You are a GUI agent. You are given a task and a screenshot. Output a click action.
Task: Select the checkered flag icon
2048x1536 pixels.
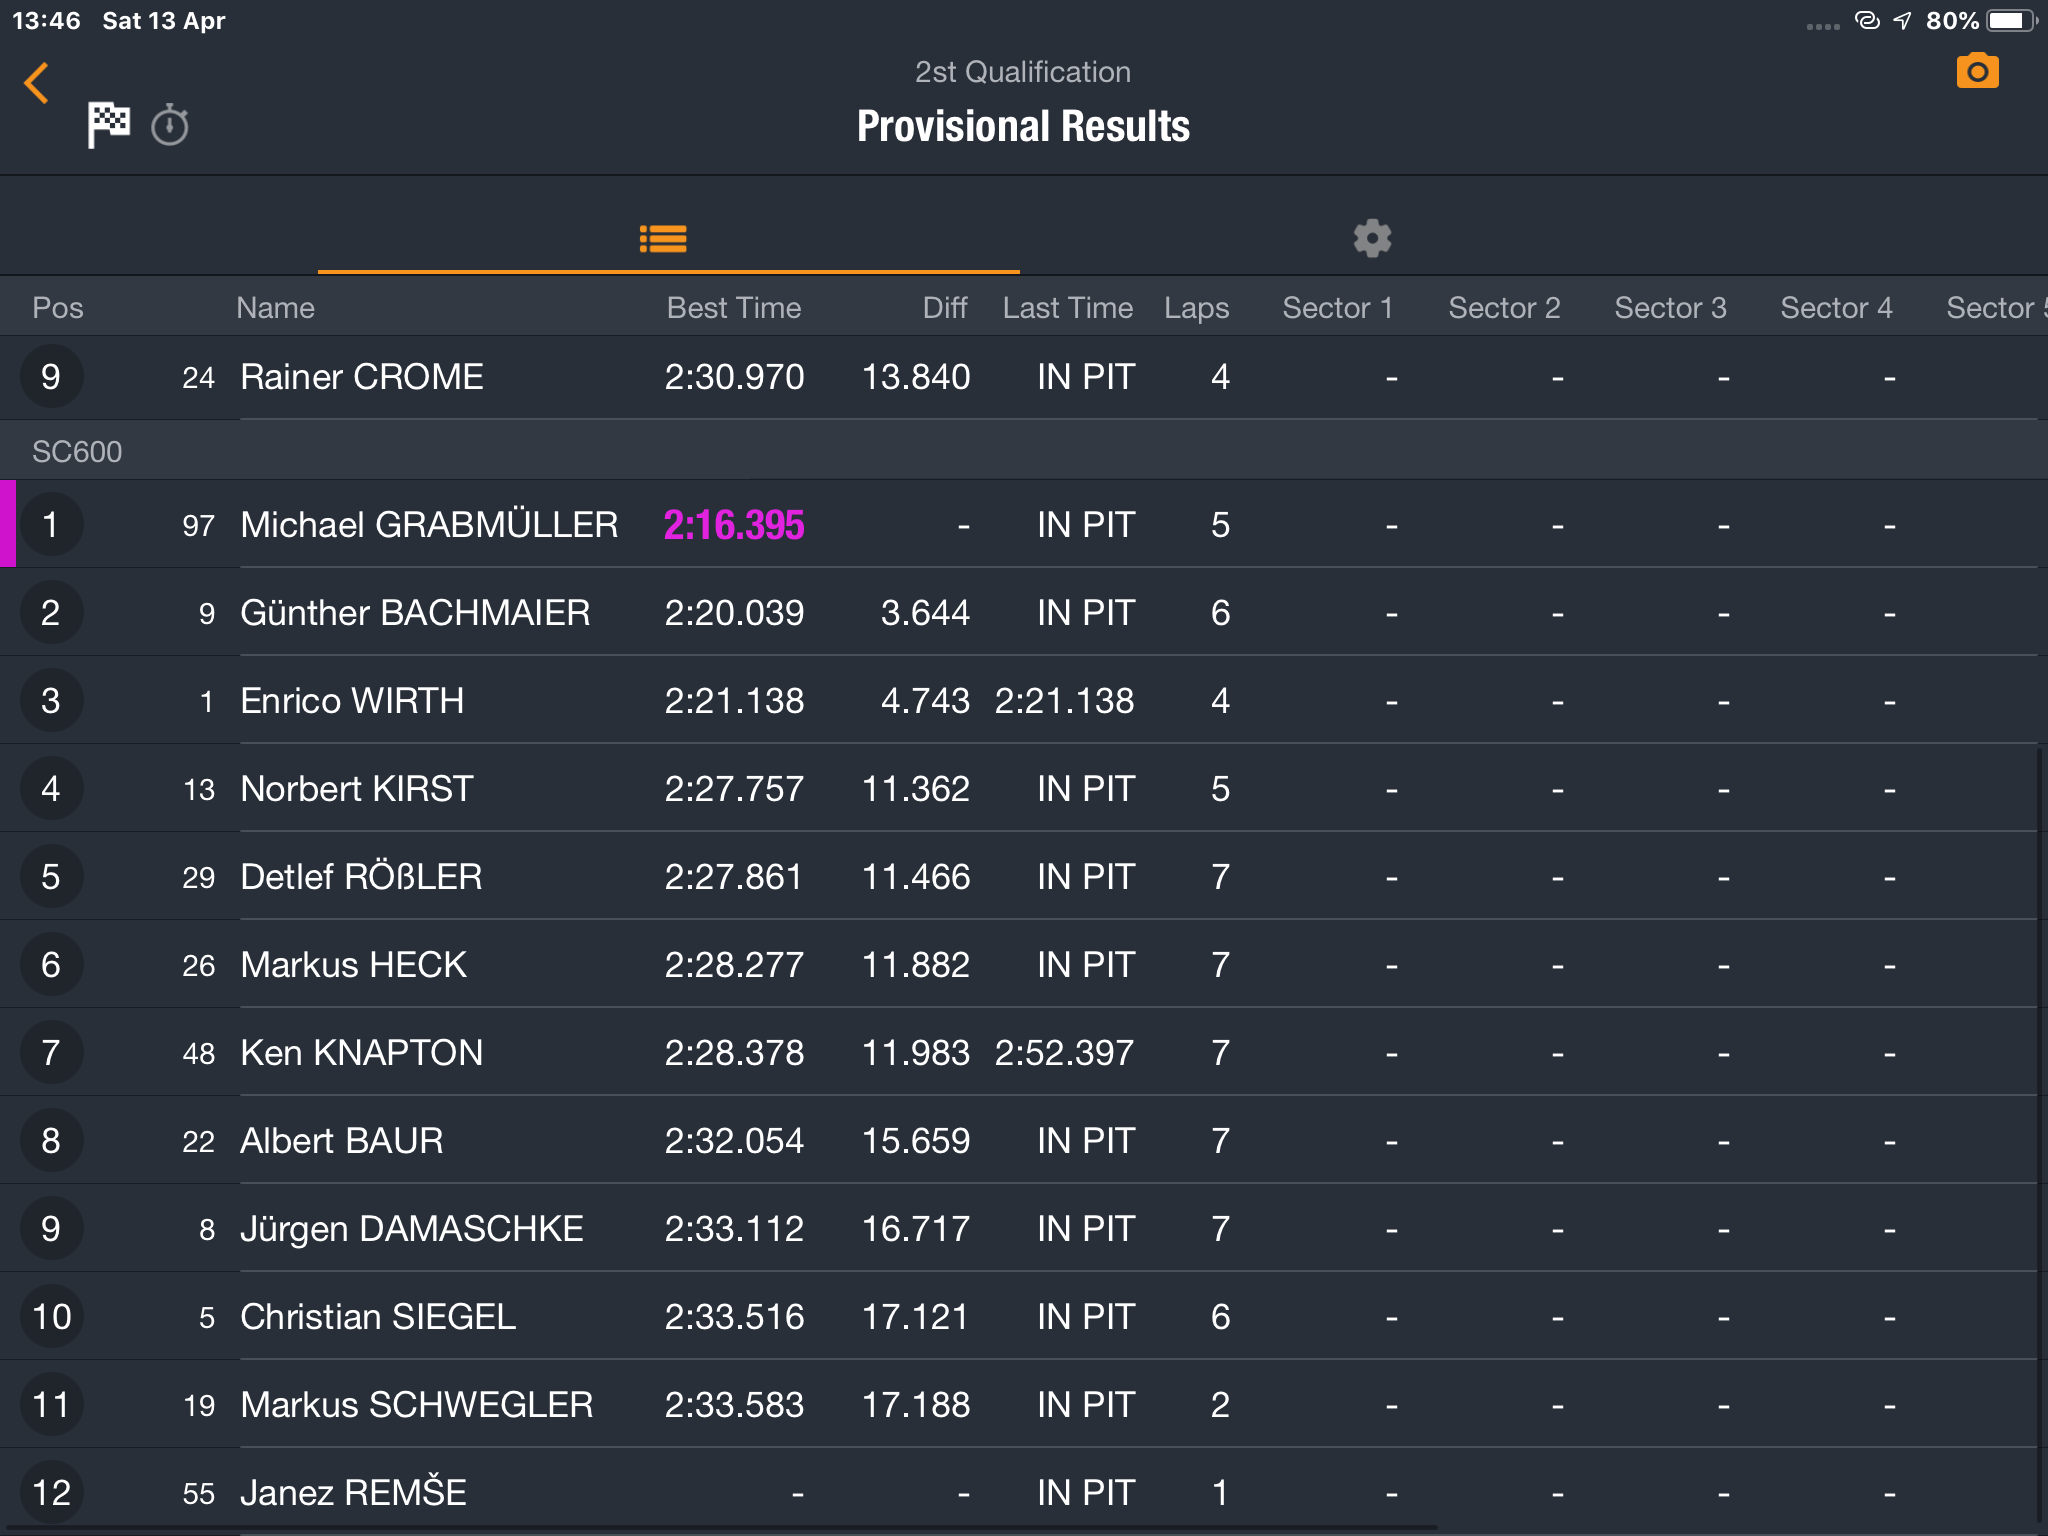coord(108,125)
